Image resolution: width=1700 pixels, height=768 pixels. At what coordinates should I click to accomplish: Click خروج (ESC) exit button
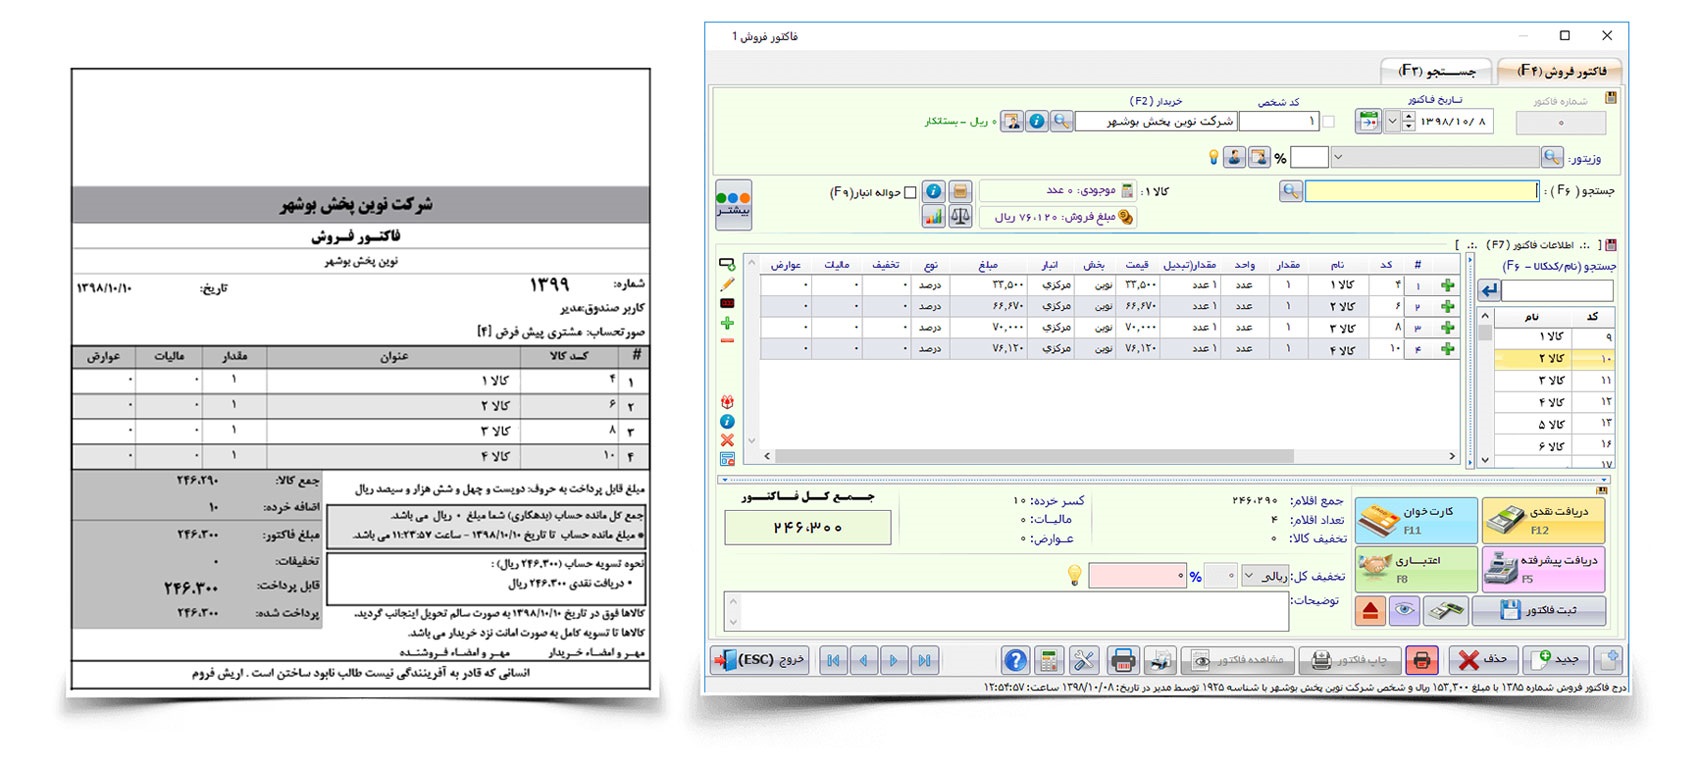pyautogui.click(x=761, y=660)
